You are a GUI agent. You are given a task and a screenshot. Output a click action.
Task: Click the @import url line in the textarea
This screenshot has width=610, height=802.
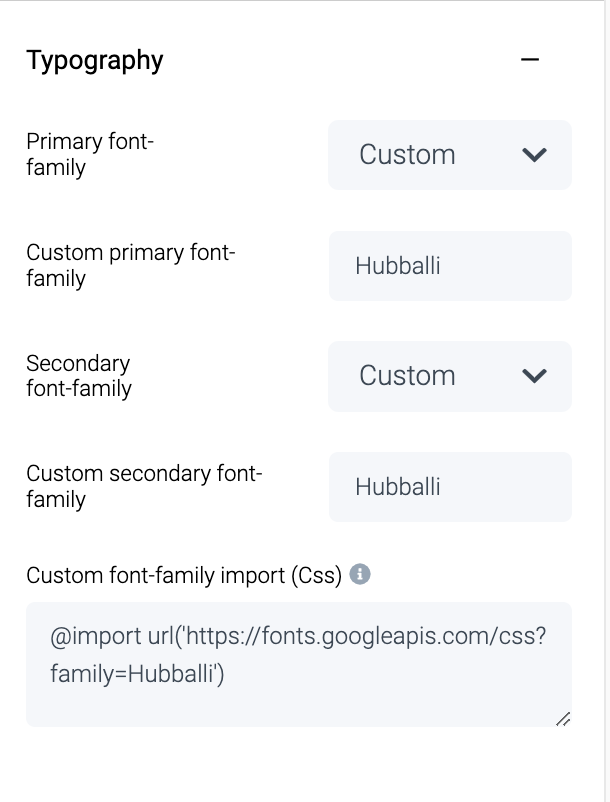pos(298,636)
